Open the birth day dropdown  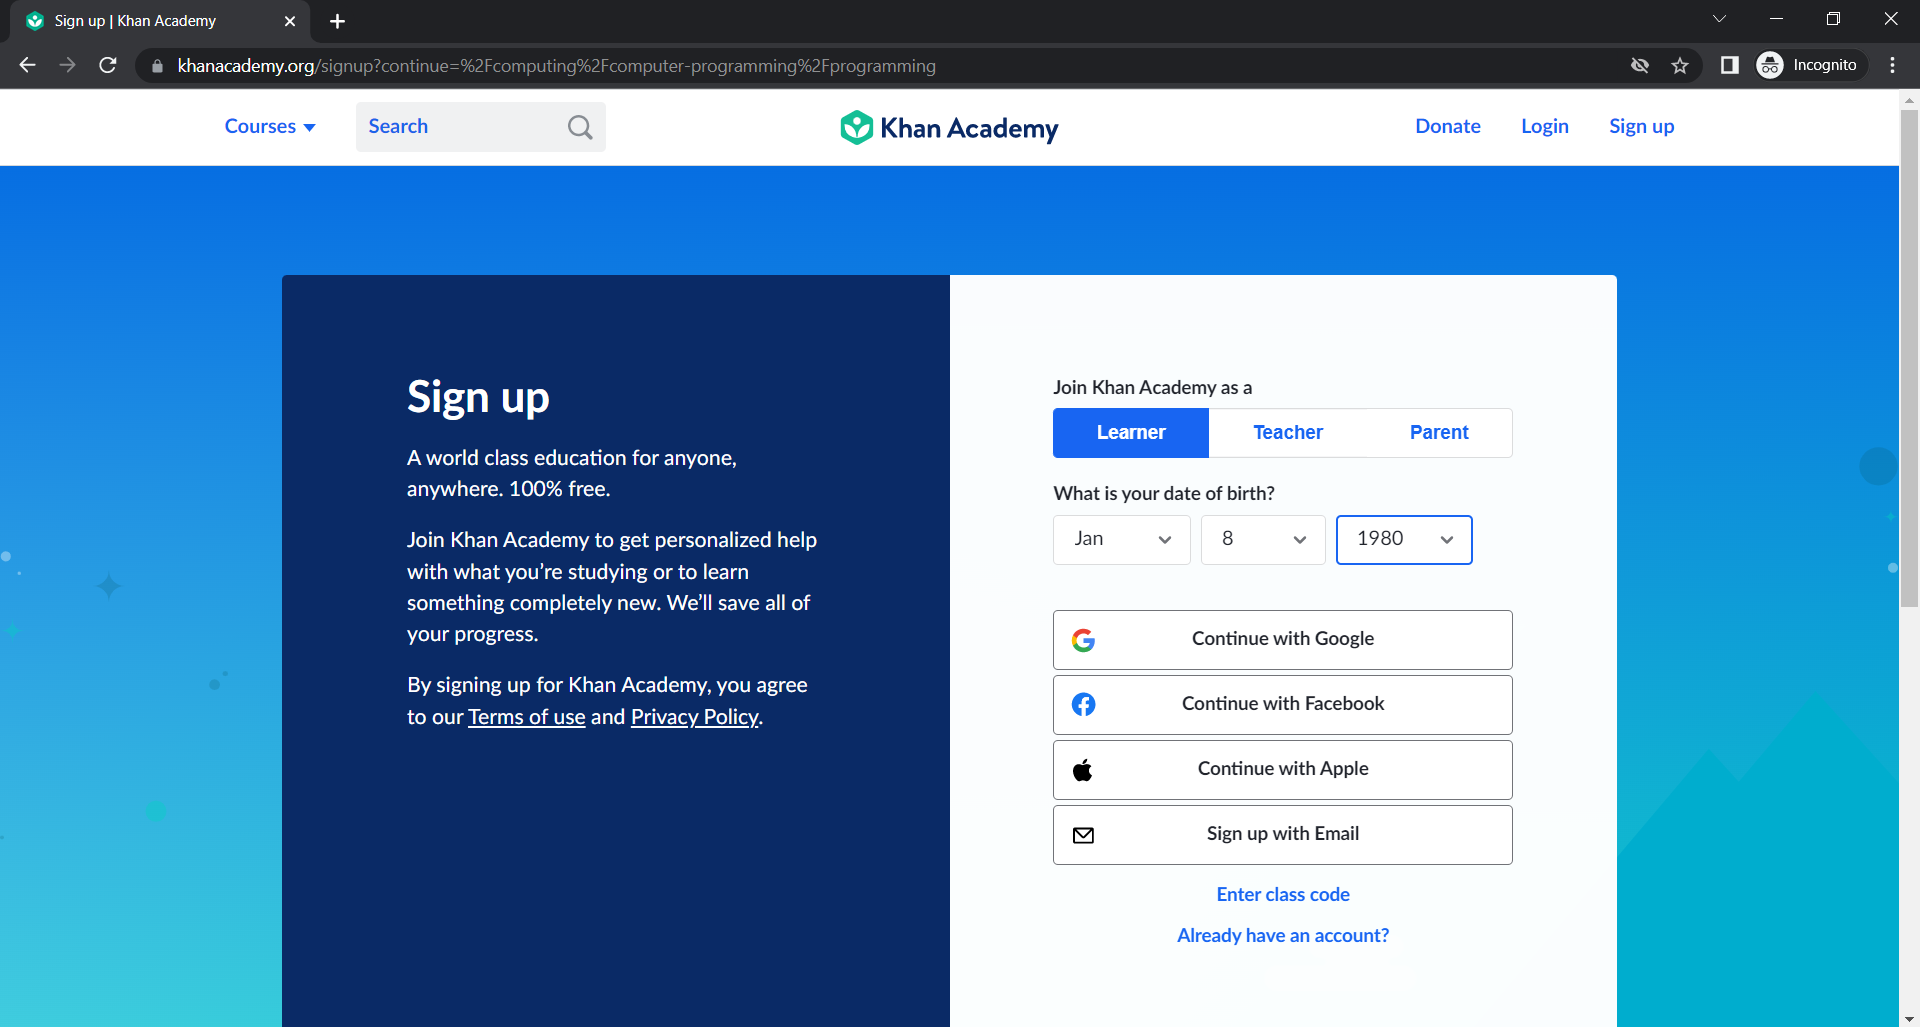1262,539
